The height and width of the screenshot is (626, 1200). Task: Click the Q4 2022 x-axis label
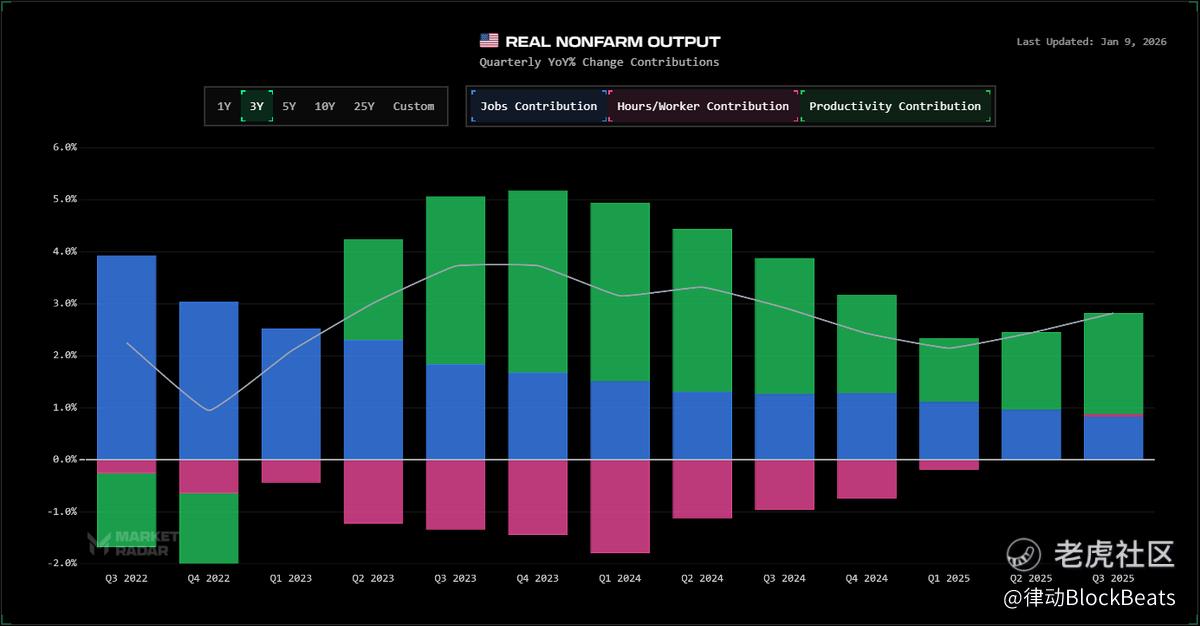[208, 578]
